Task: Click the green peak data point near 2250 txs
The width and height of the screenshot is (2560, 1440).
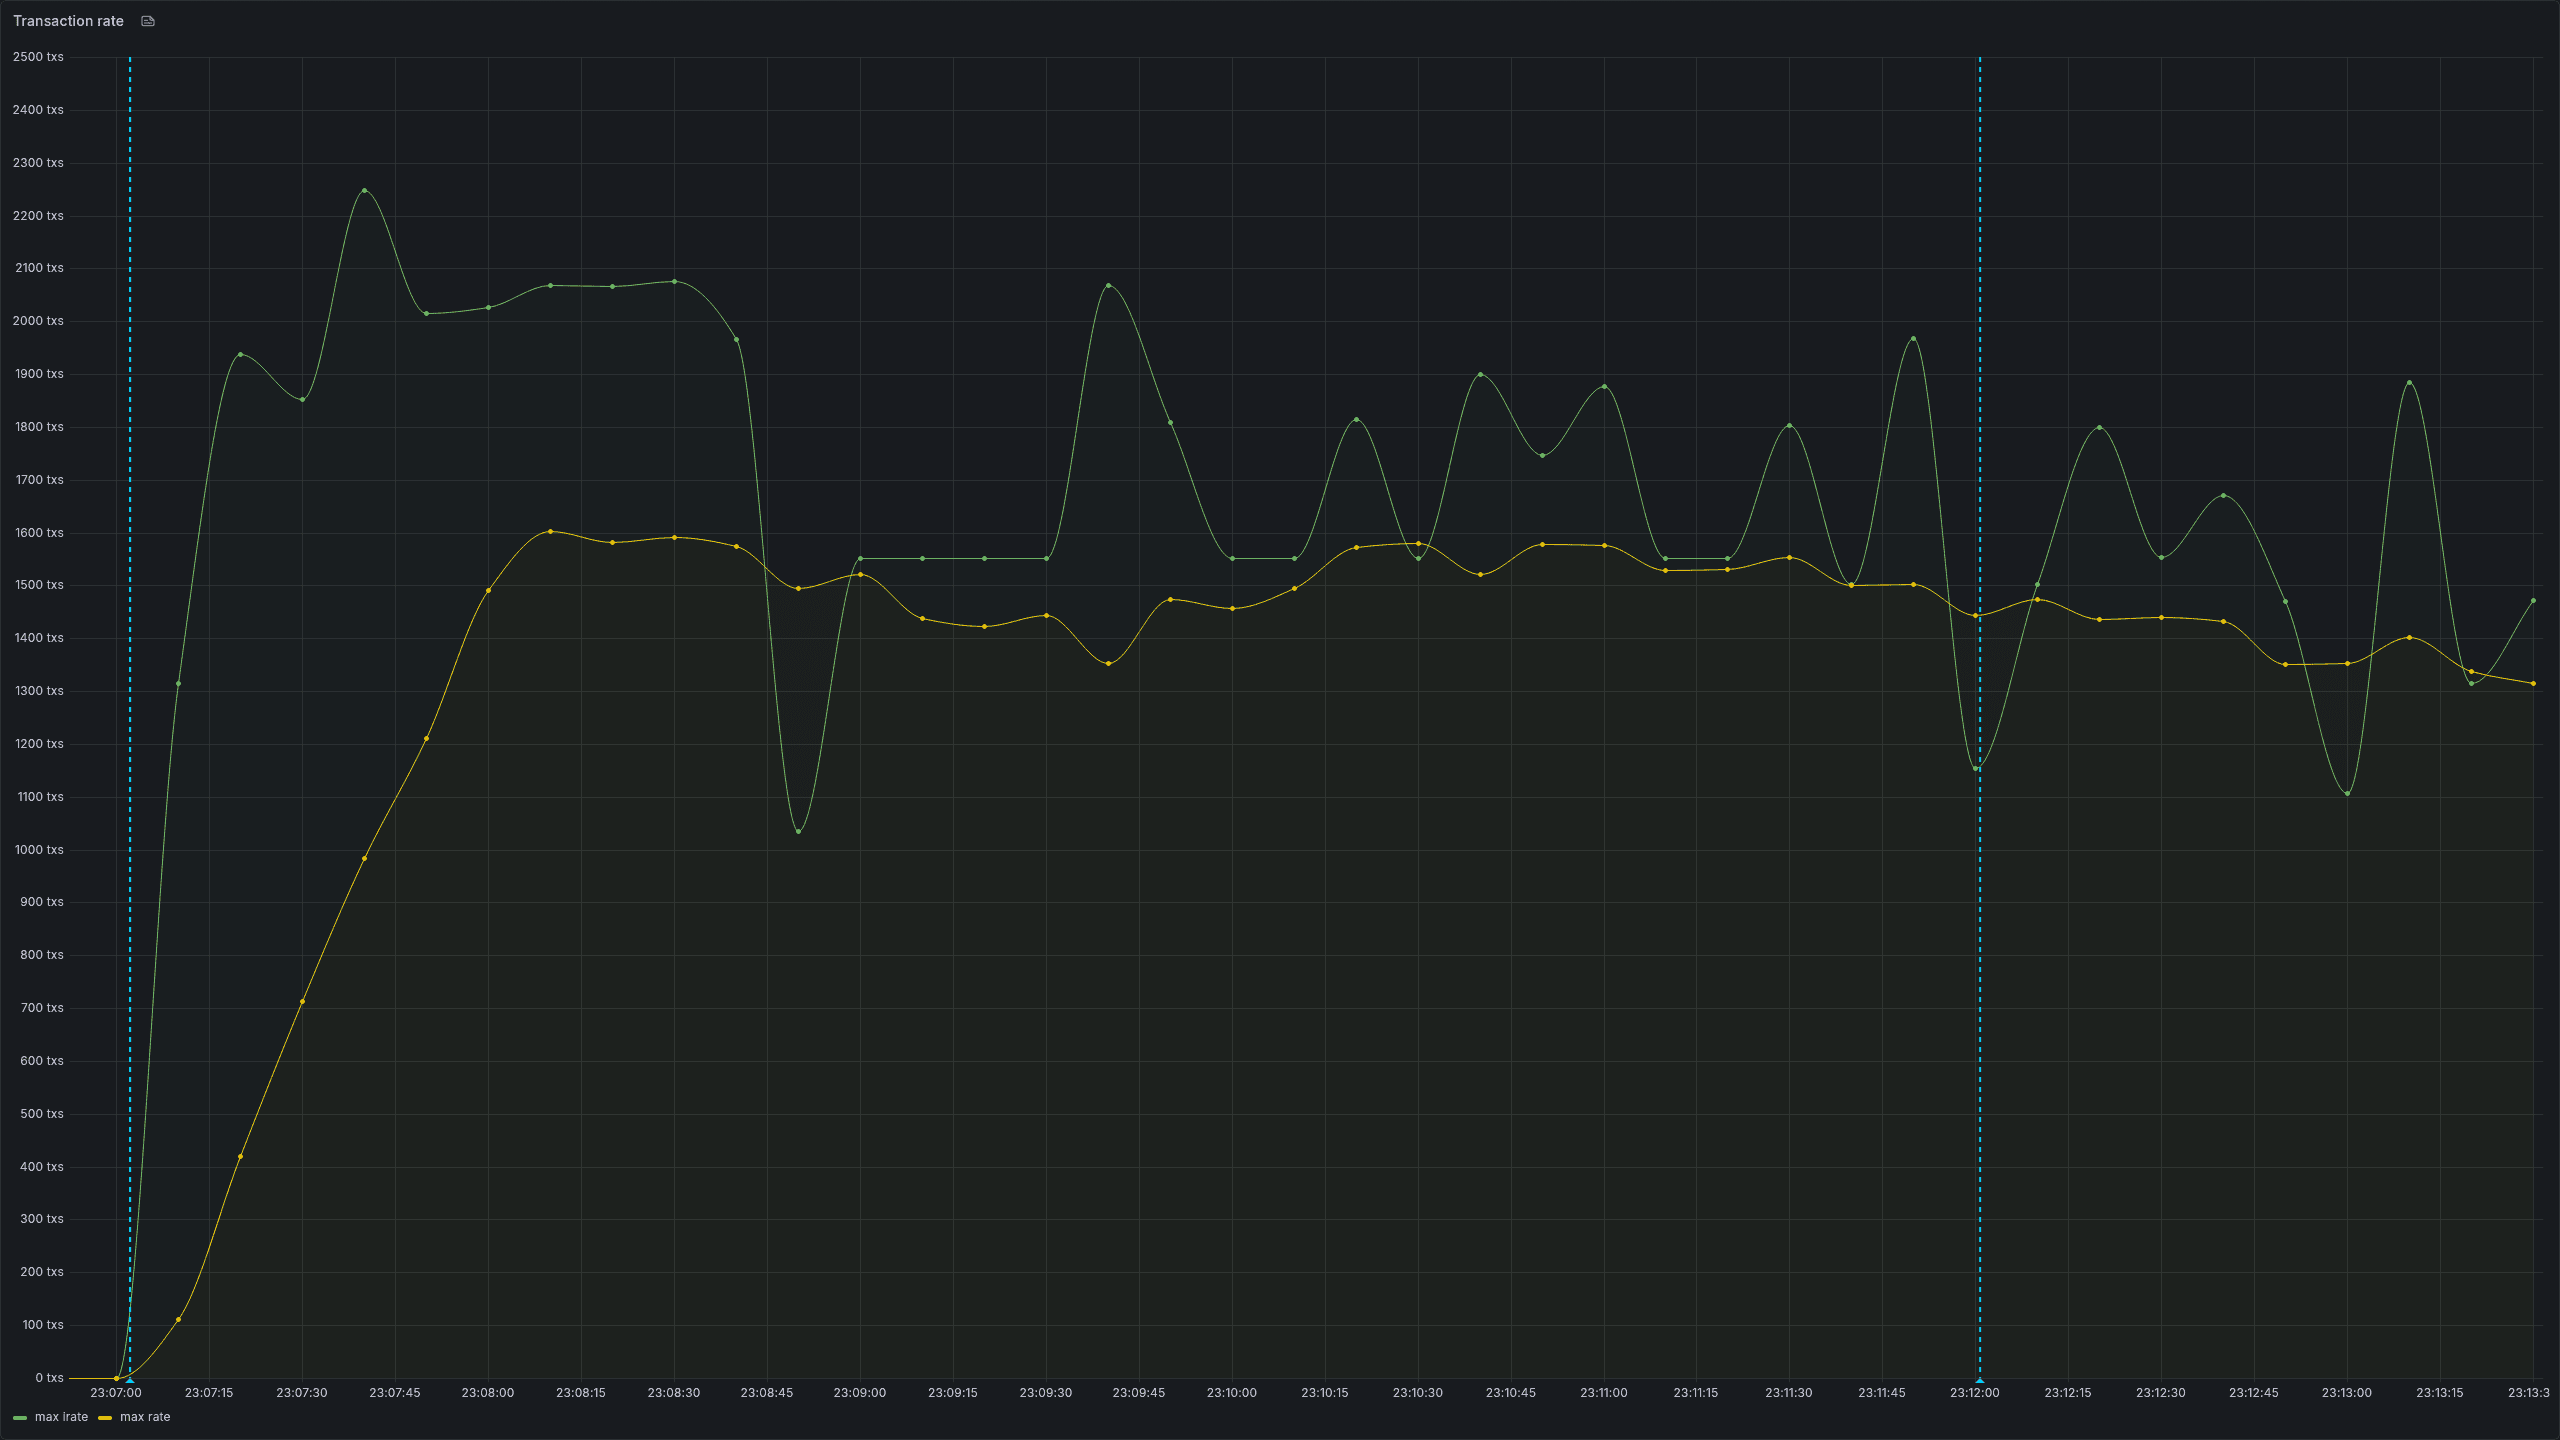Action: 364,190
